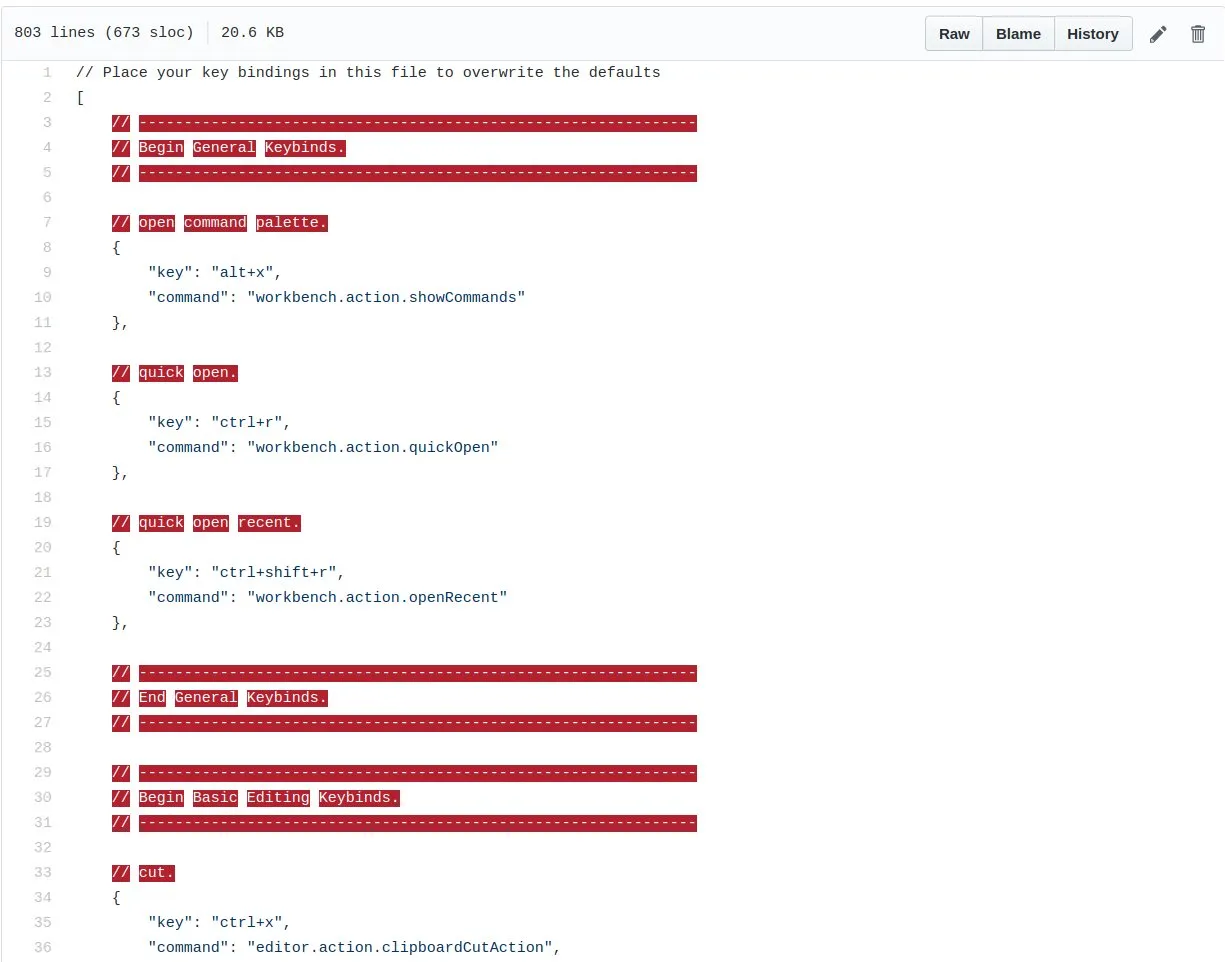This screenshot has width=1225, height=962.
Task: View the file History
Action: (x=1093, y=34)
